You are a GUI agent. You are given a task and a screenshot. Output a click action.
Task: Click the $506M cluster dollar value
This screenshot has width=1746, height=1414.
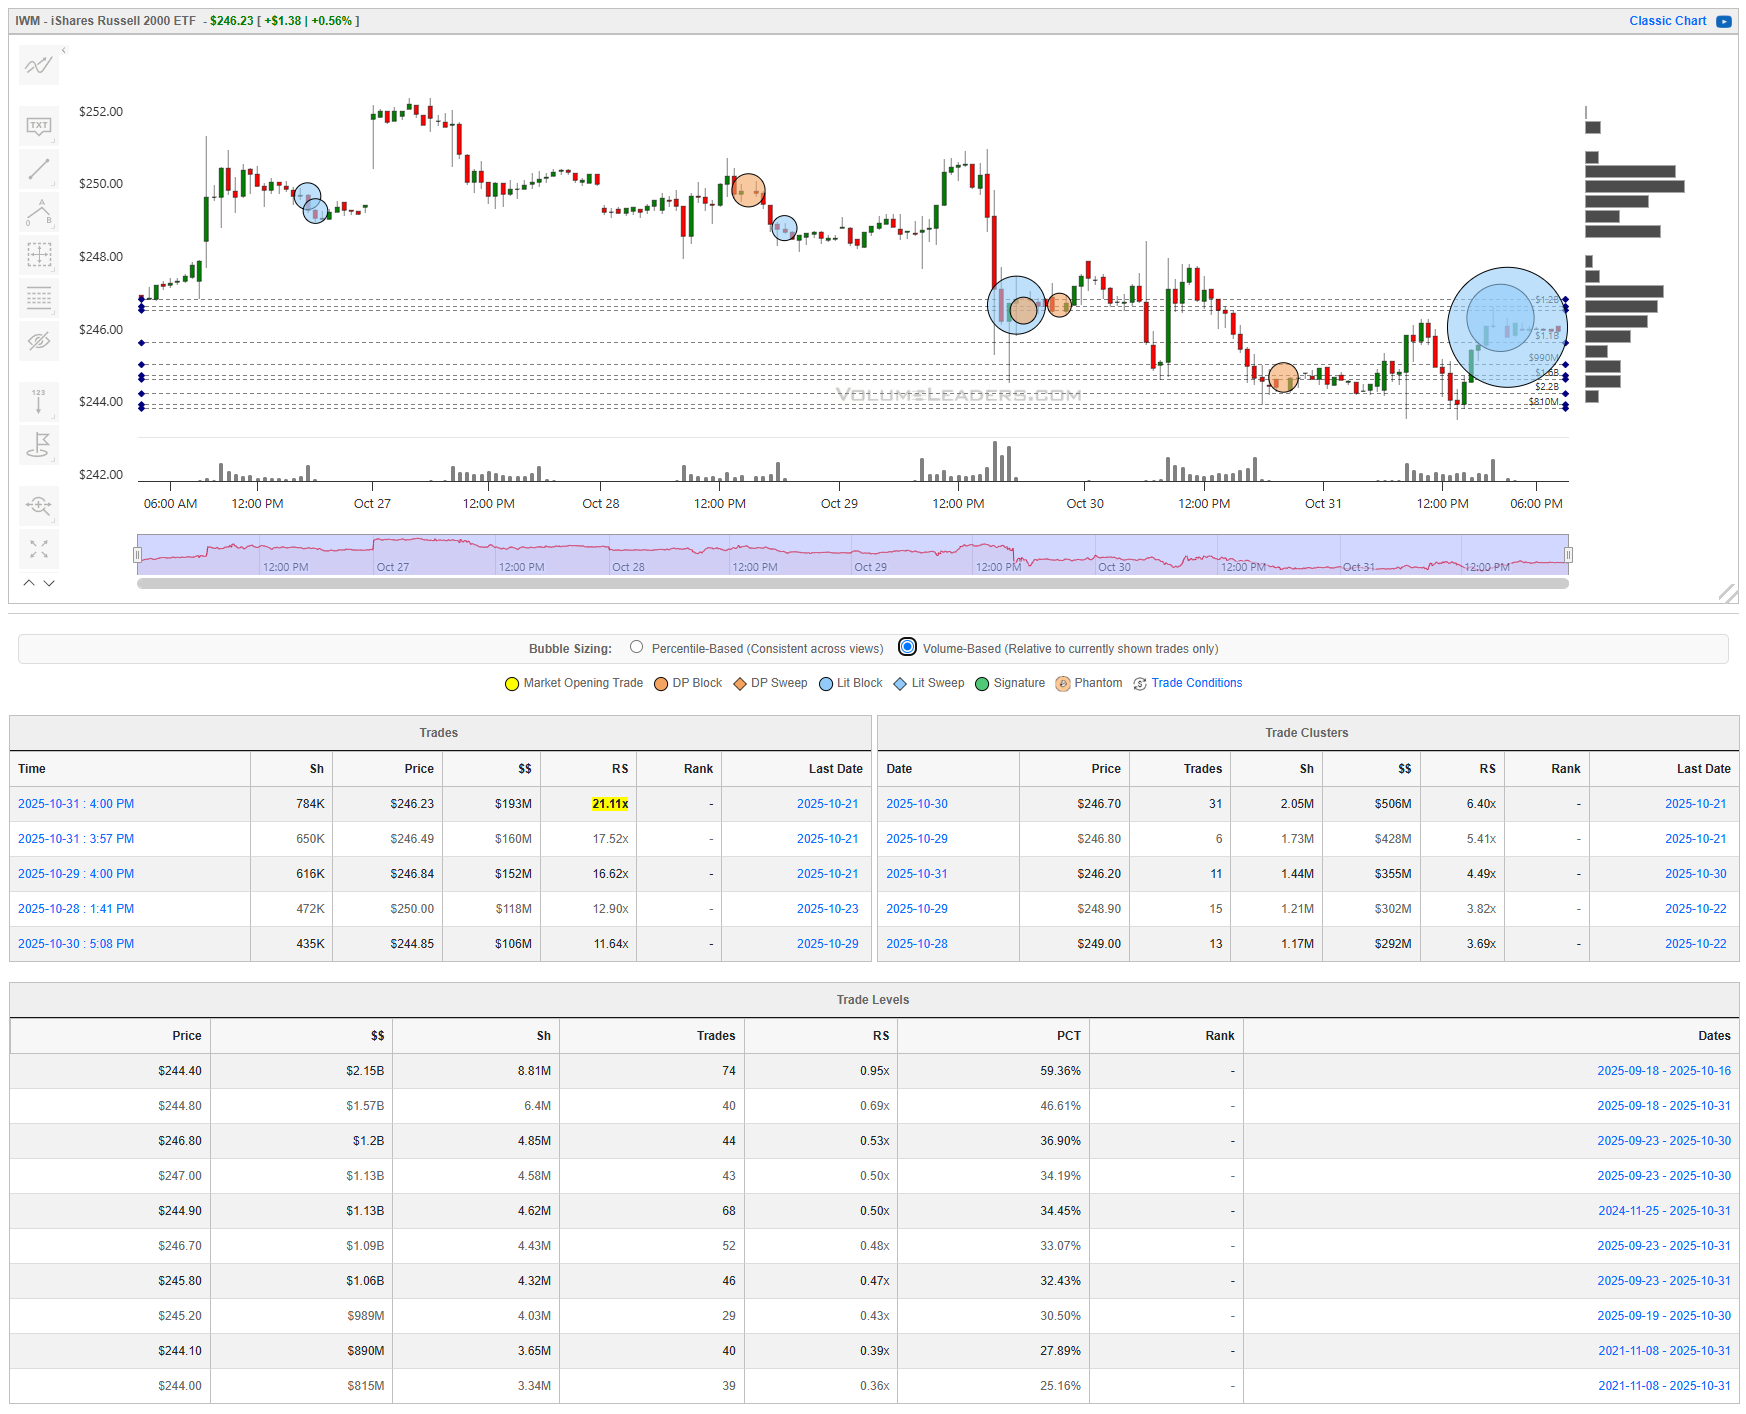click(1392, 804)
